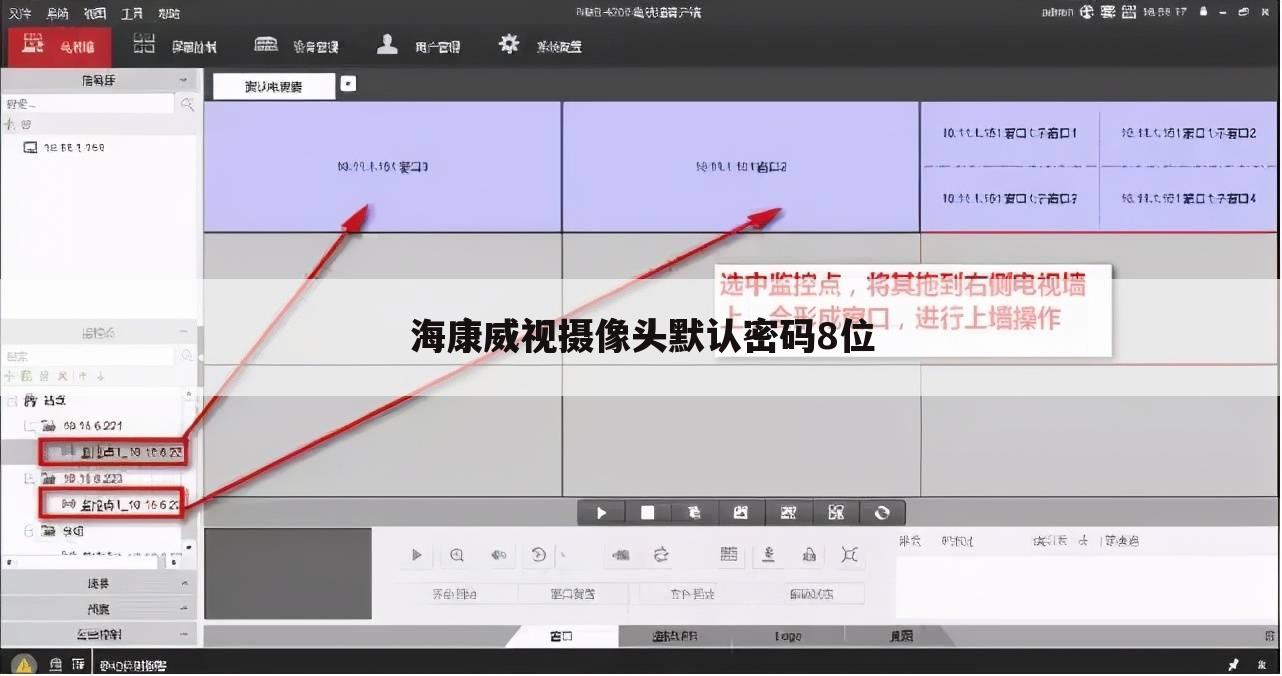The width and height of the screenshot is (1282, 676).
Task: Click the rotating arrows icon in lower toolbar
Action: 661,555
